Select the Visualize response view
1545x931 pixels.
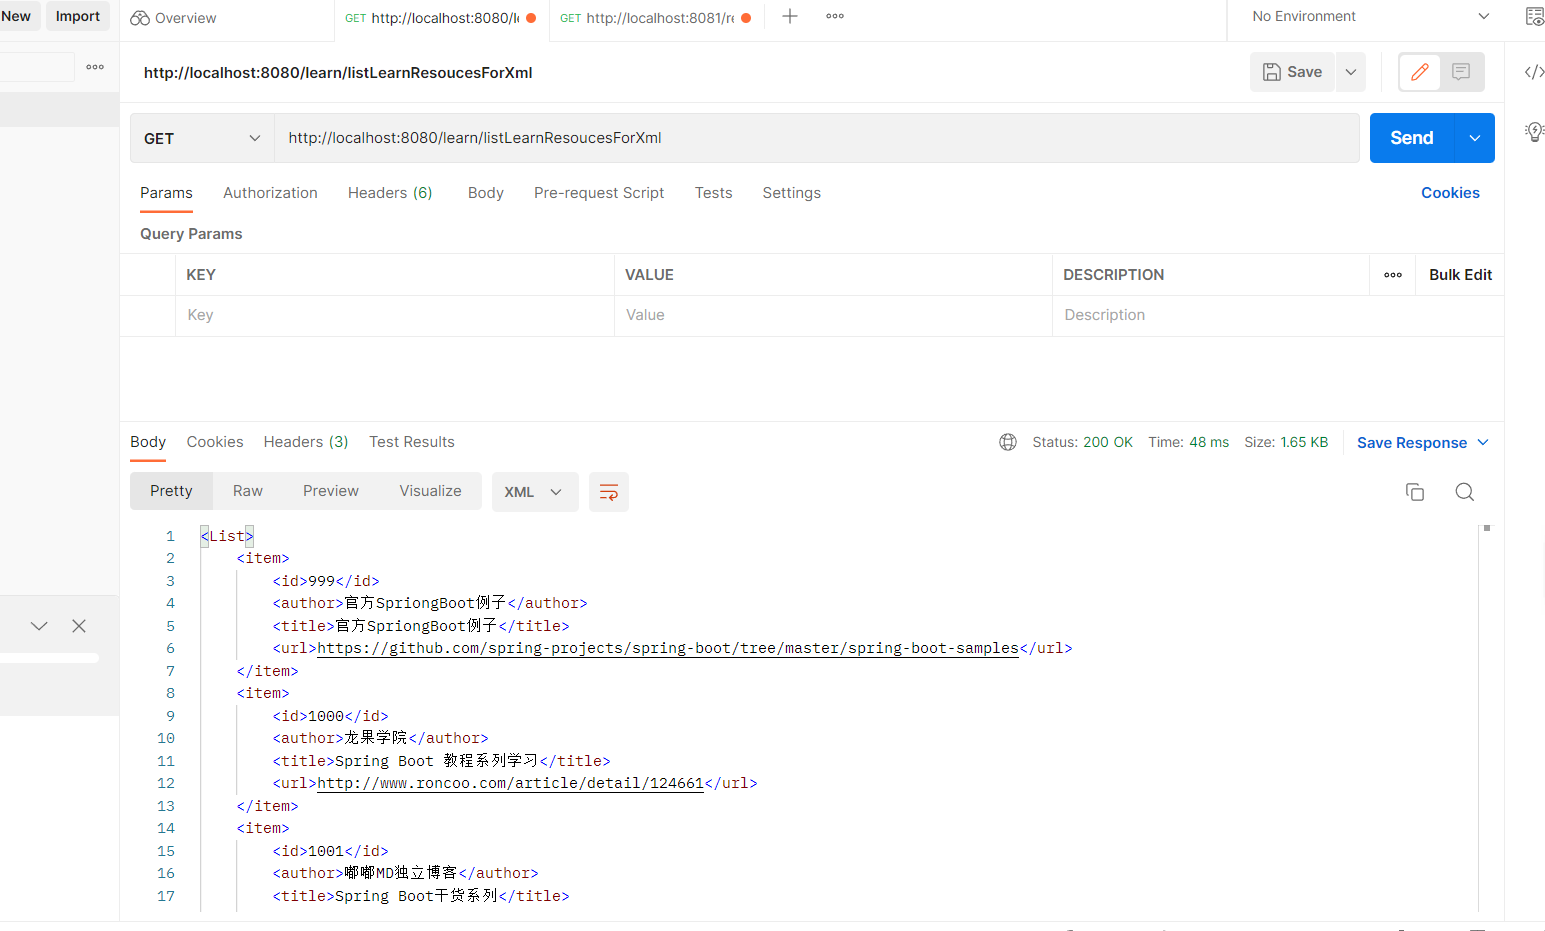click(x=430, y=491)
